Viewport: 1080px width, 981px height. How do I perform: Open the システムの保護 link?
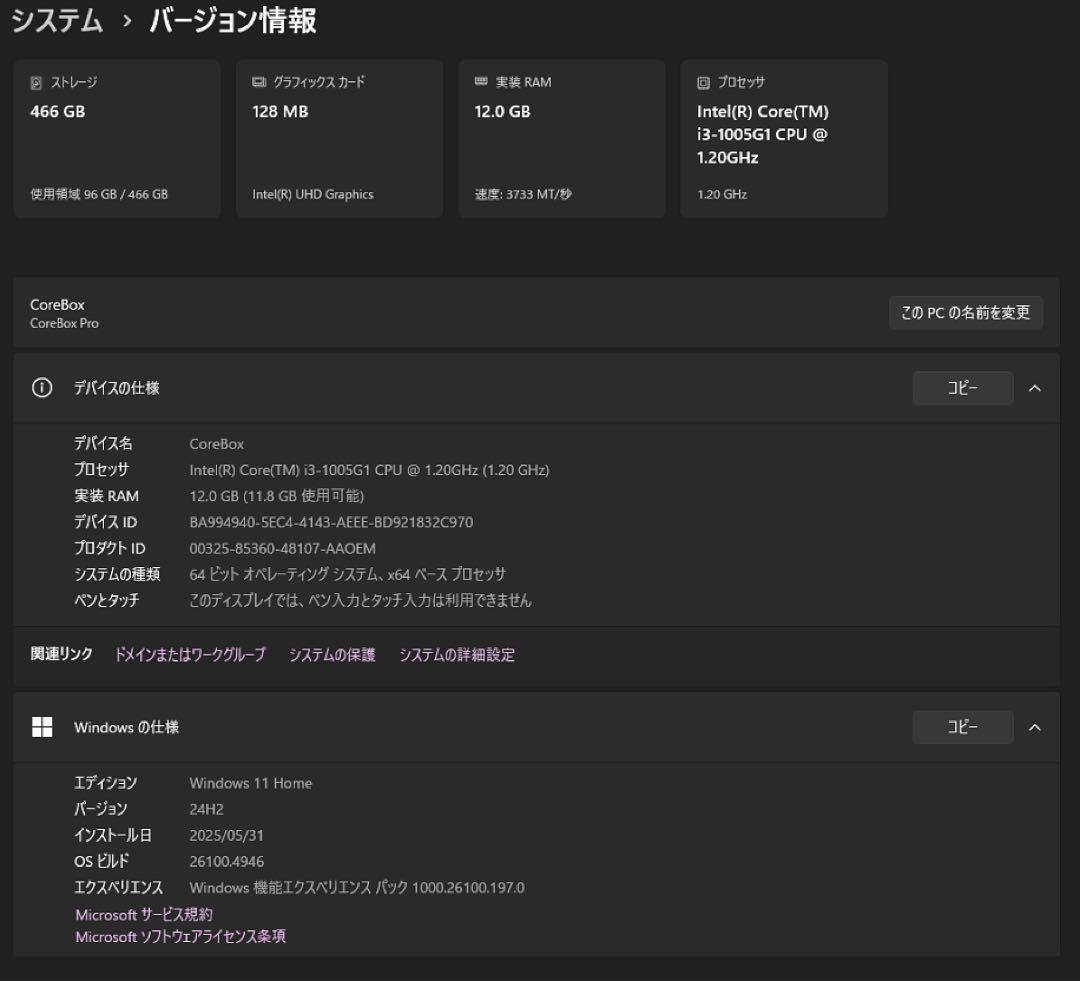pos(331,654)
